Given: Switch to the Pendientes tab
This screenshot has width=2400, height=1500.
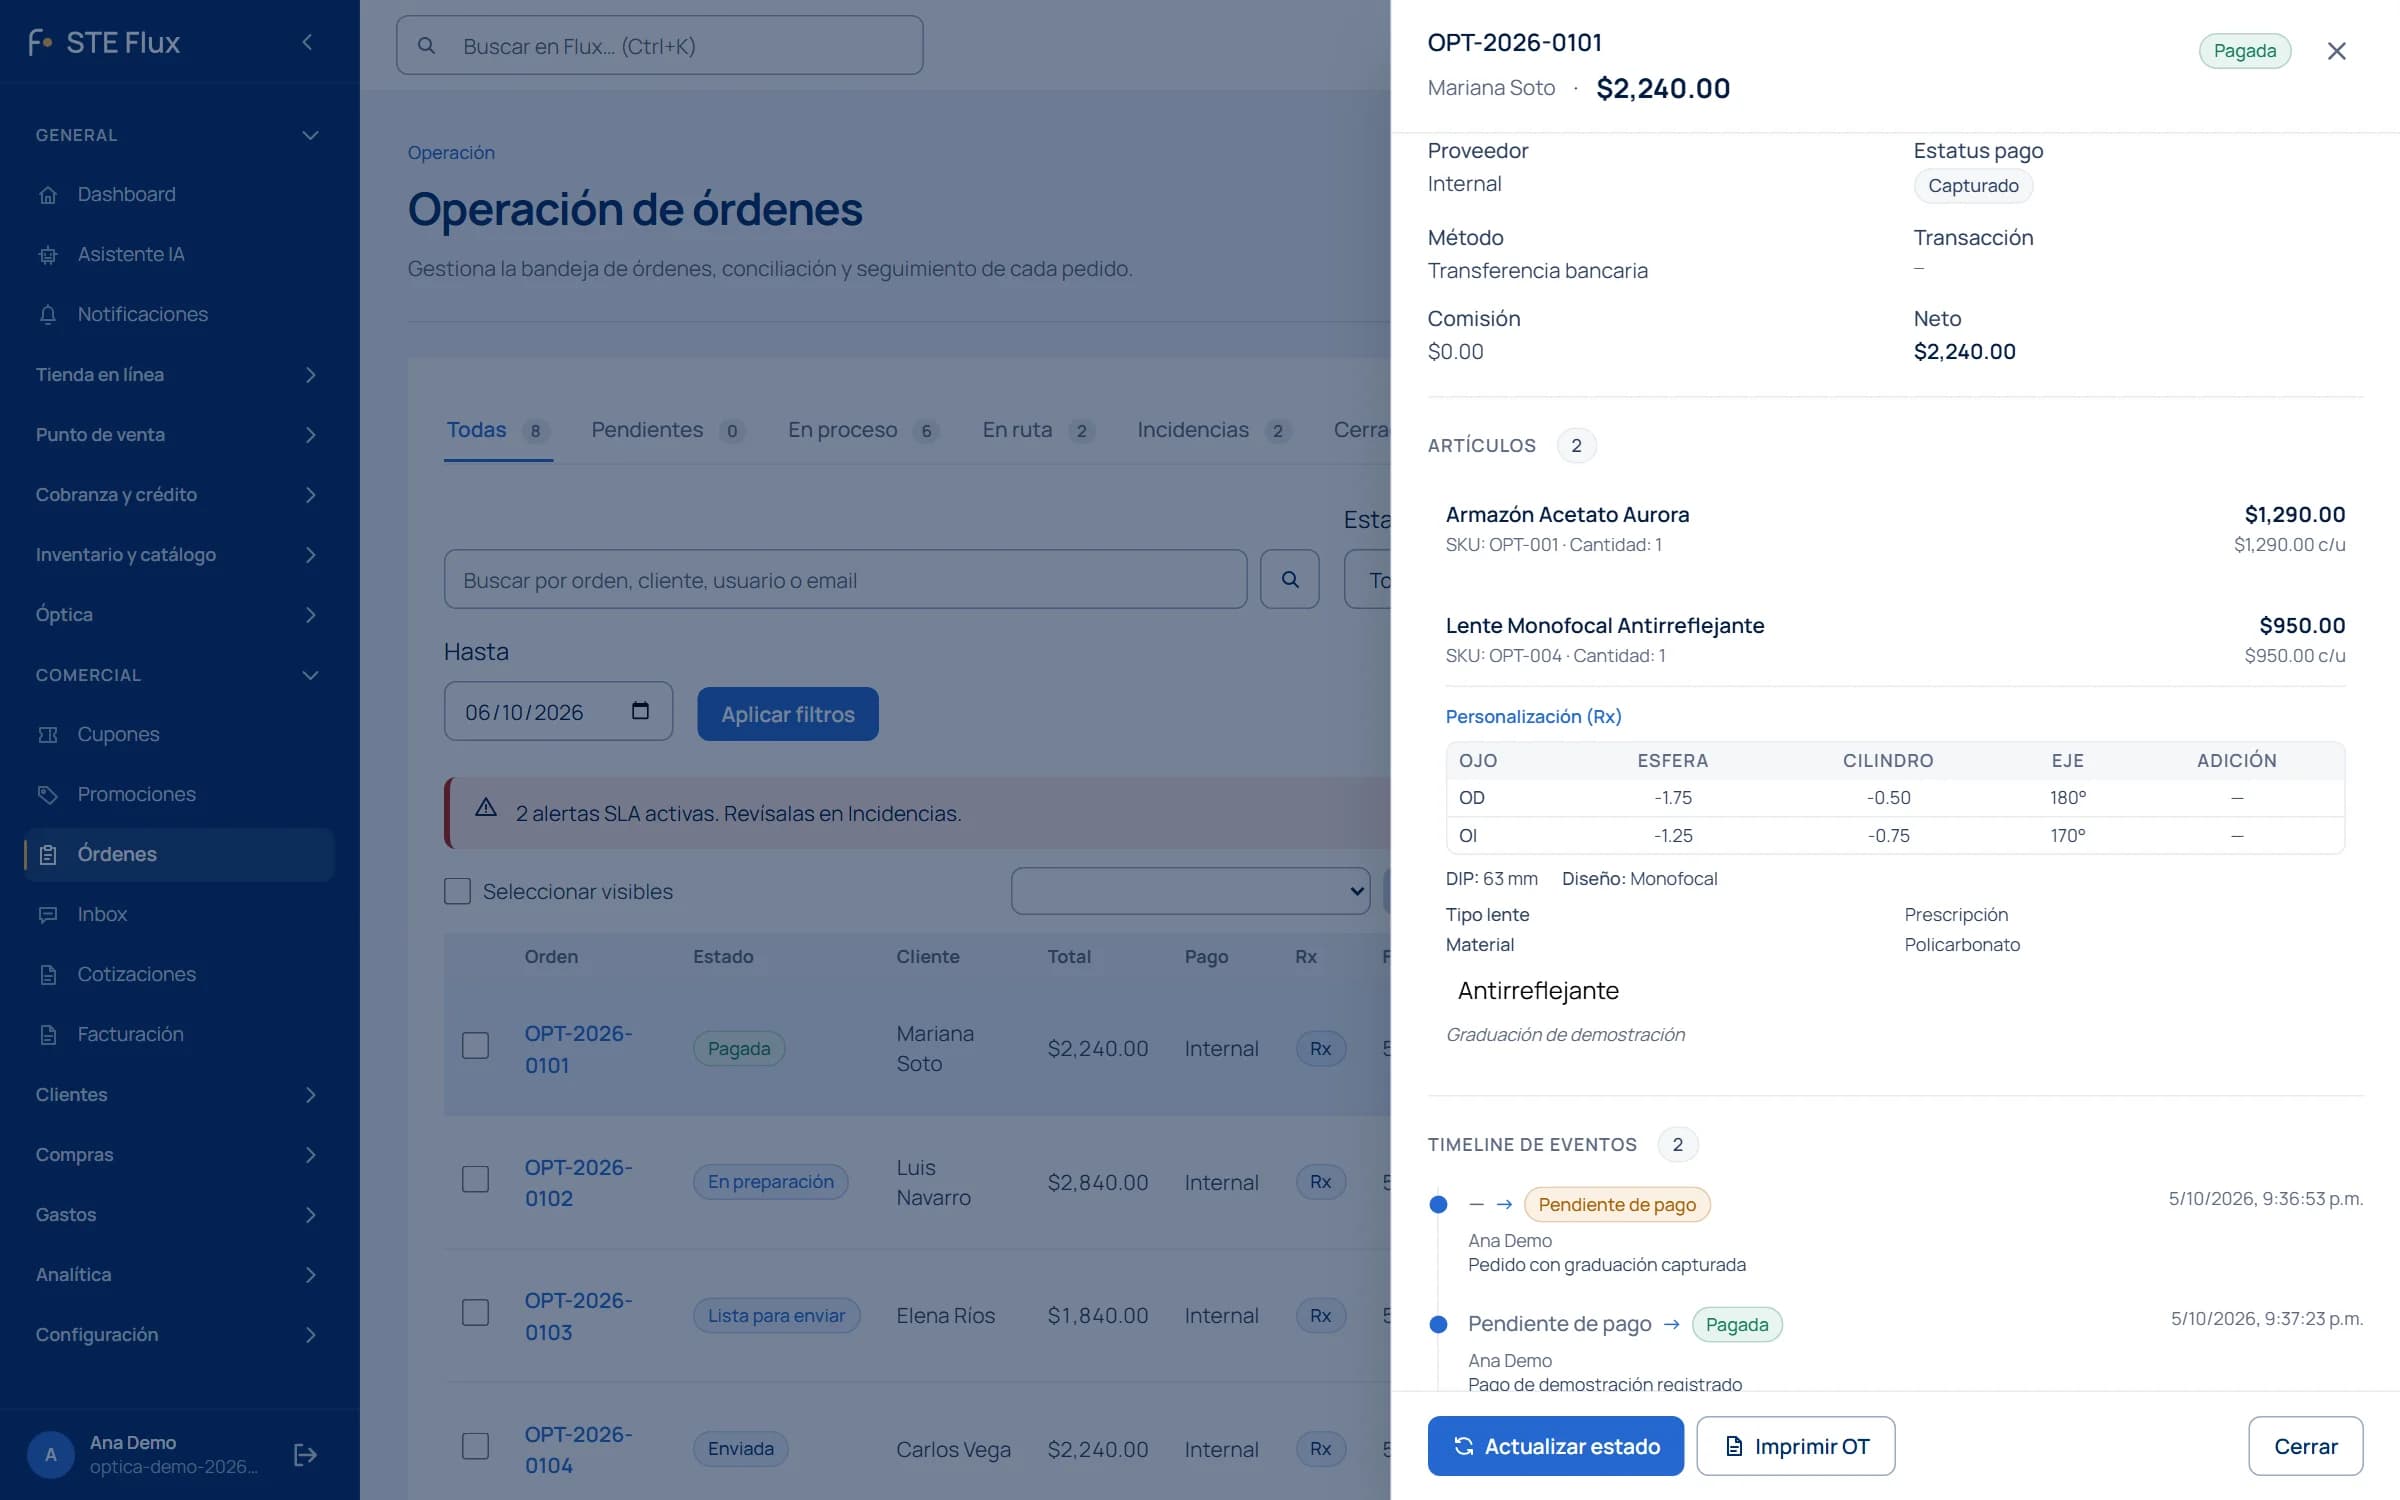Looking at the screenshot, I should click(667, 430).
